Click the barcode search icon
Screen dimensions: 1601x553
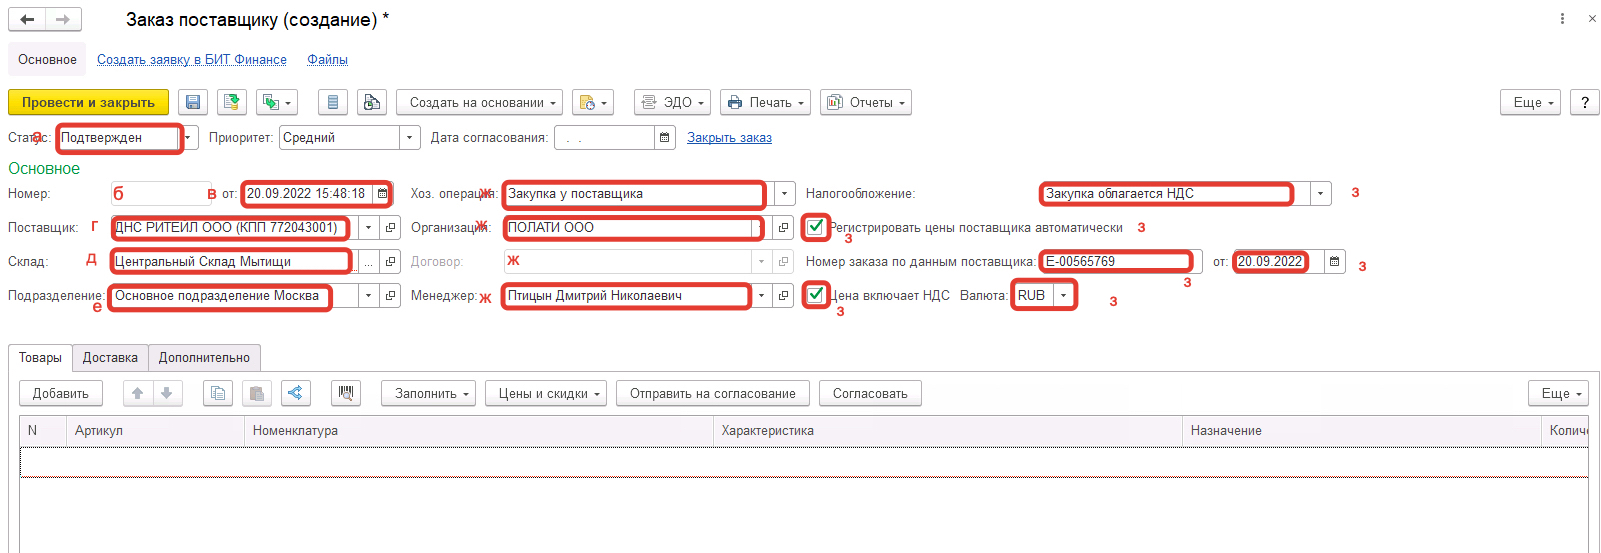click(x=346, y=393)
